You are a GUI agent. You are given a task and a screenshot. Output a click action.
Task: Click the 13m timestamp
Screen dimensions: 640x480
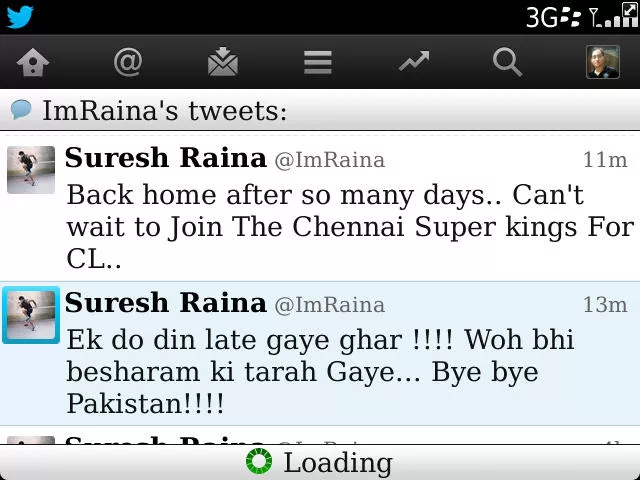[605, 305]
